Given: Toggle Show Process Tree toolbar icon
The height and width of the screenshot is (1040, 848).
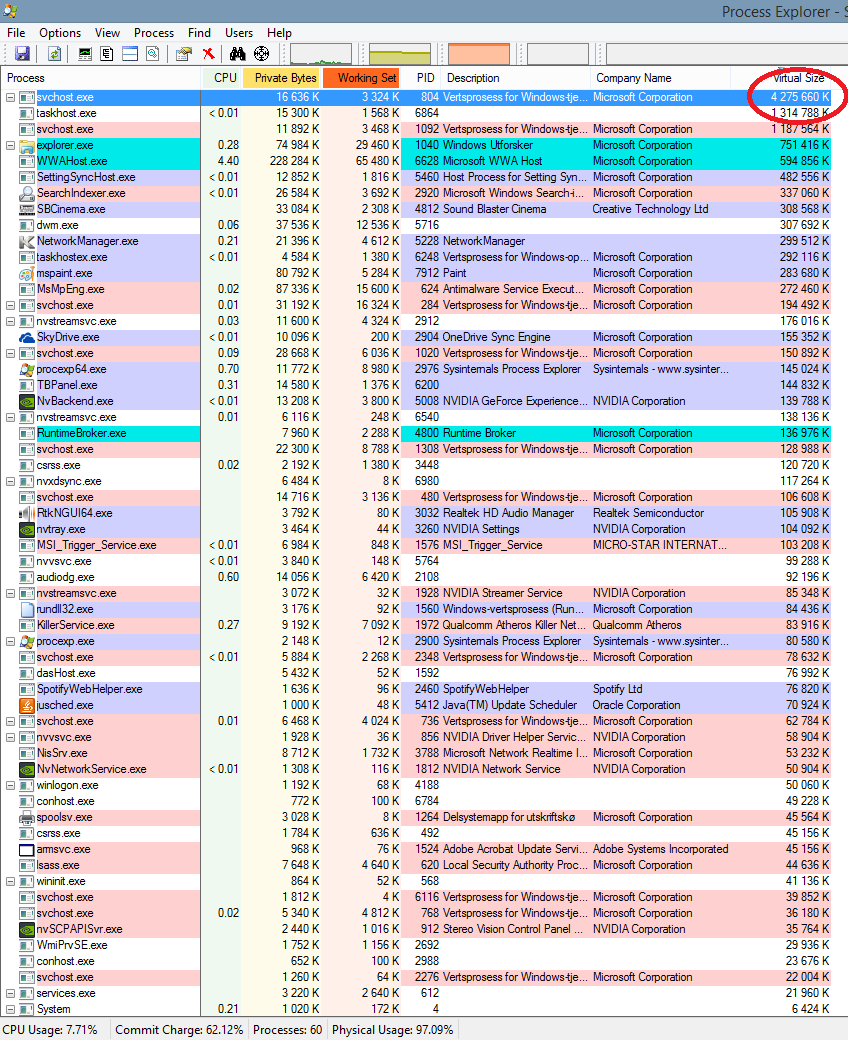Looking at the screenshot, I should point(107,54).
